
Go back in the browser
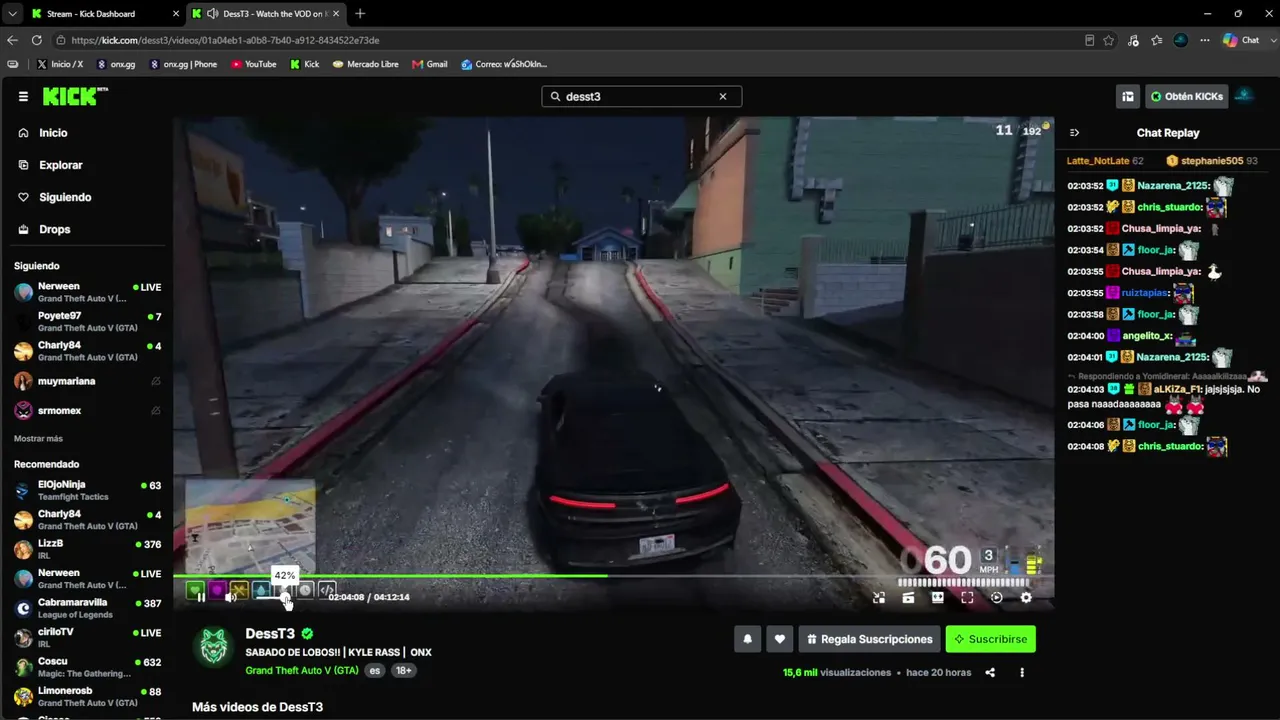[12, 40]
